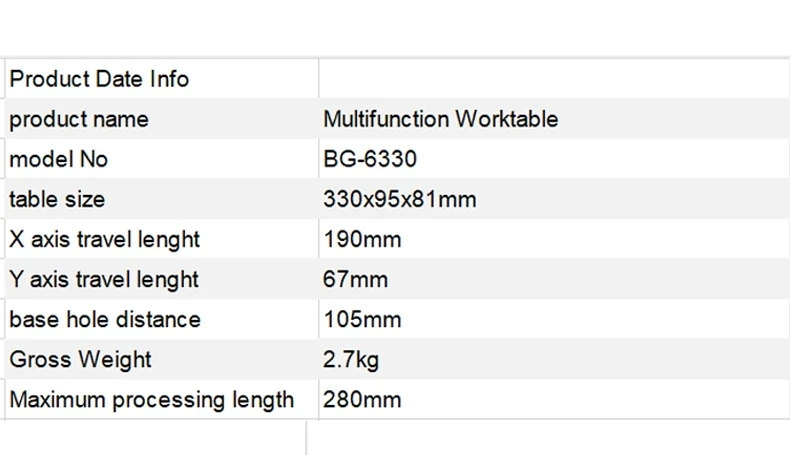
Task: Click the 'Product Date Info' header cell
Action: (x=99, y=79)
